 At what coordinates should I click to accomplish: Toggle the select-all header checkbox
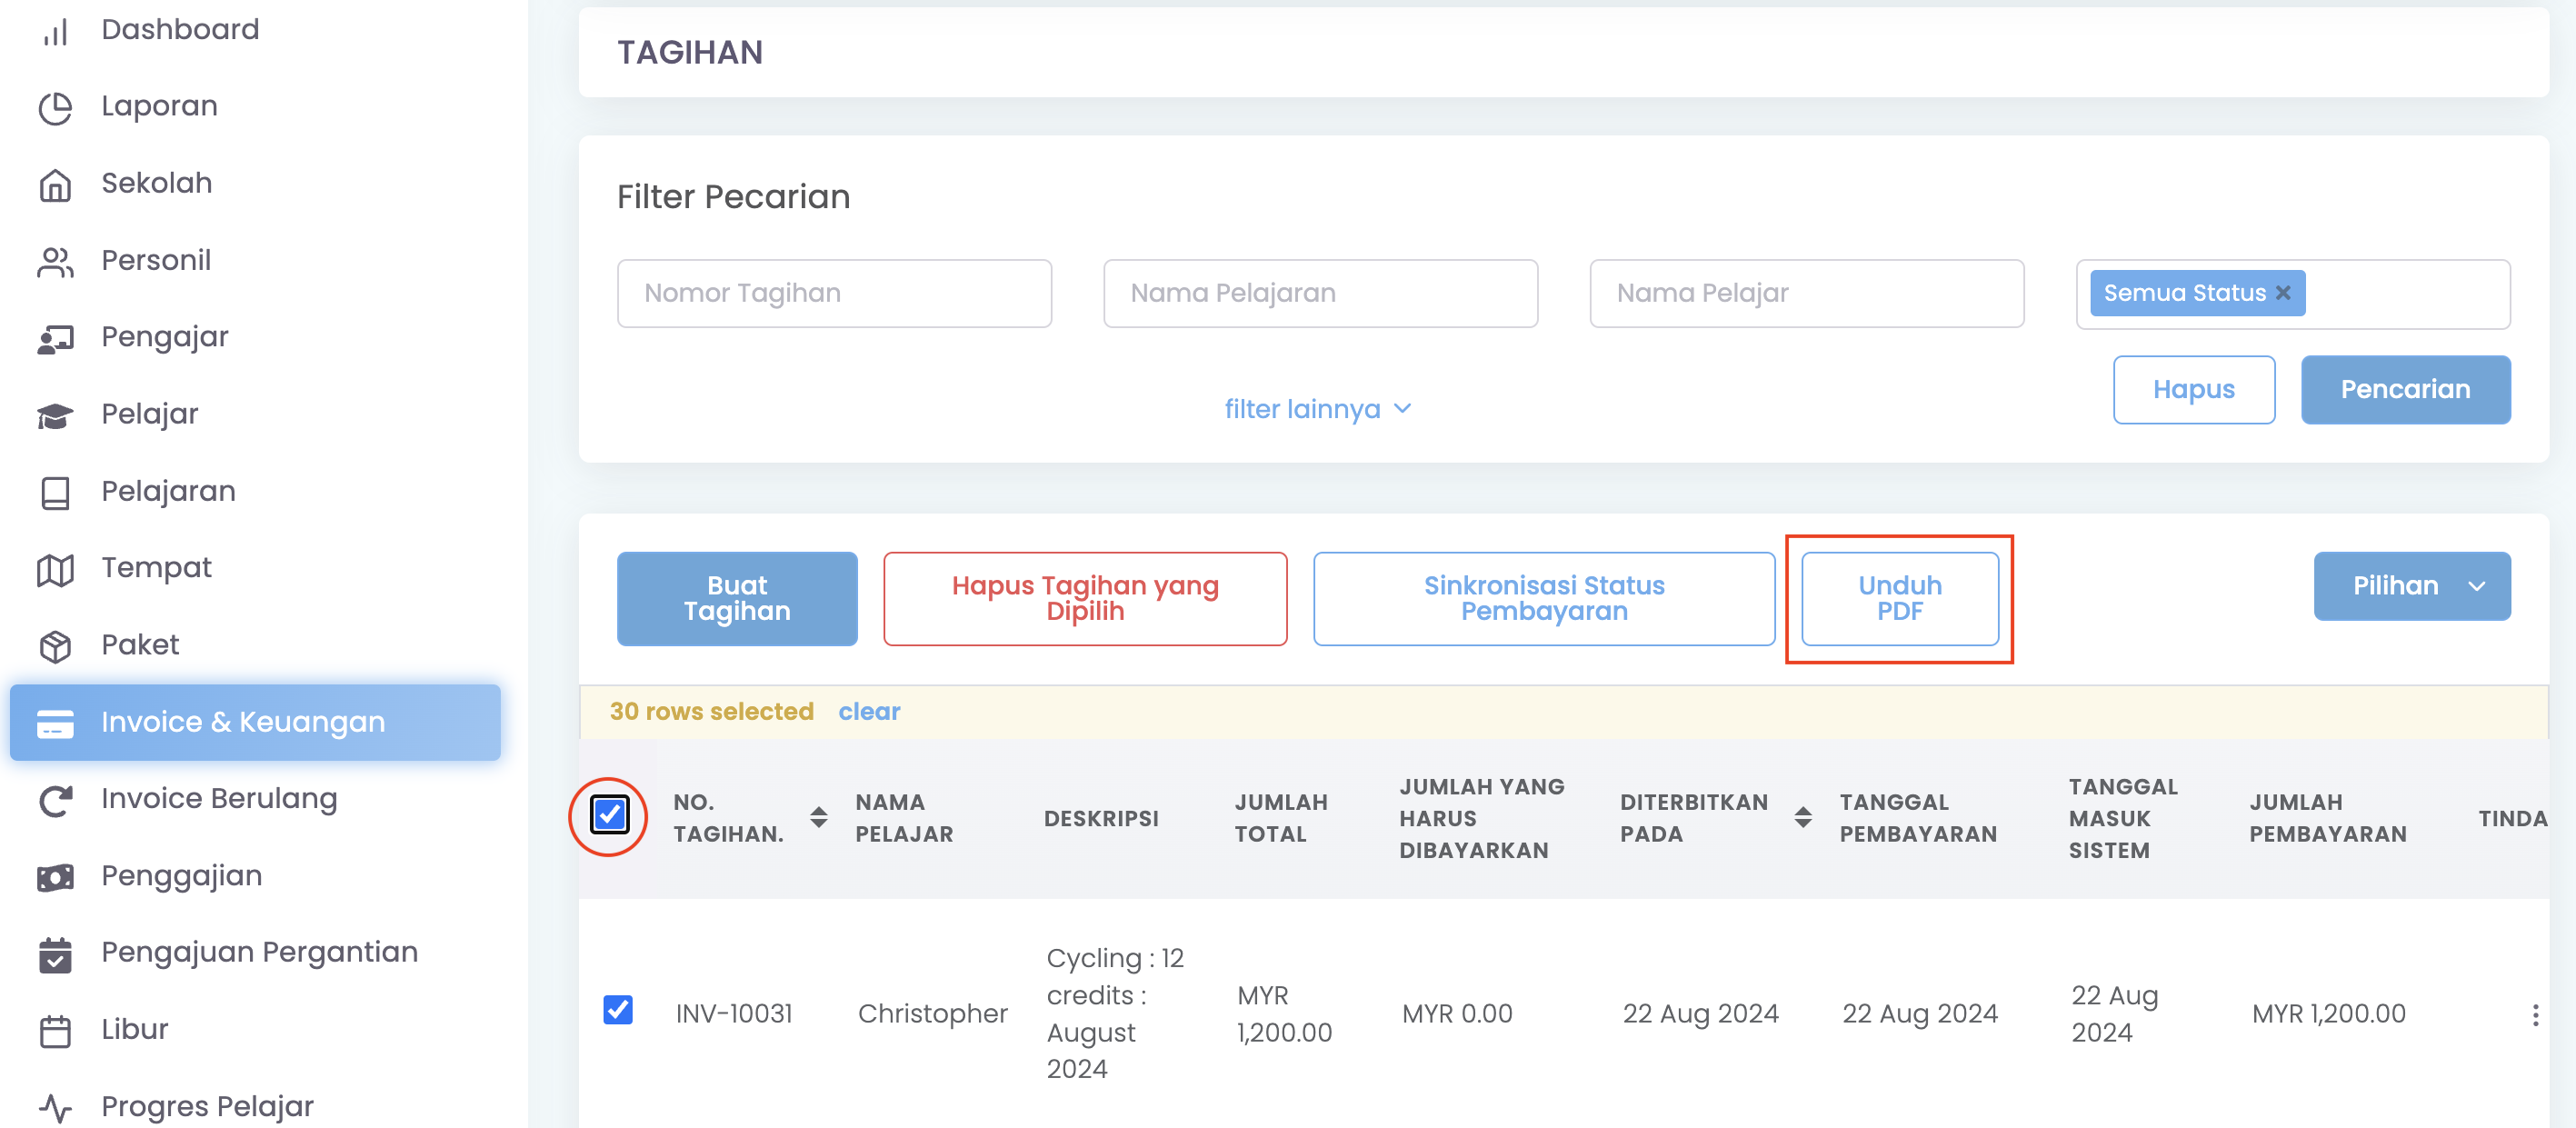(x=609, y=815)
